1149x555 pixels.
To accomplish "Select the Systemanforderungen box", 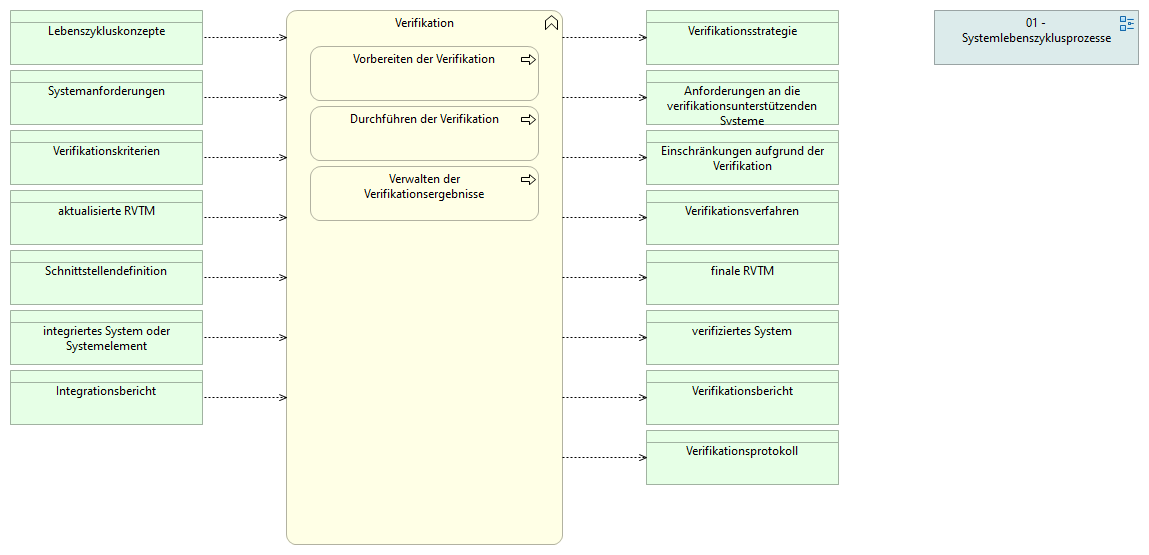I will pyautogui.click(x=106, y=98).
